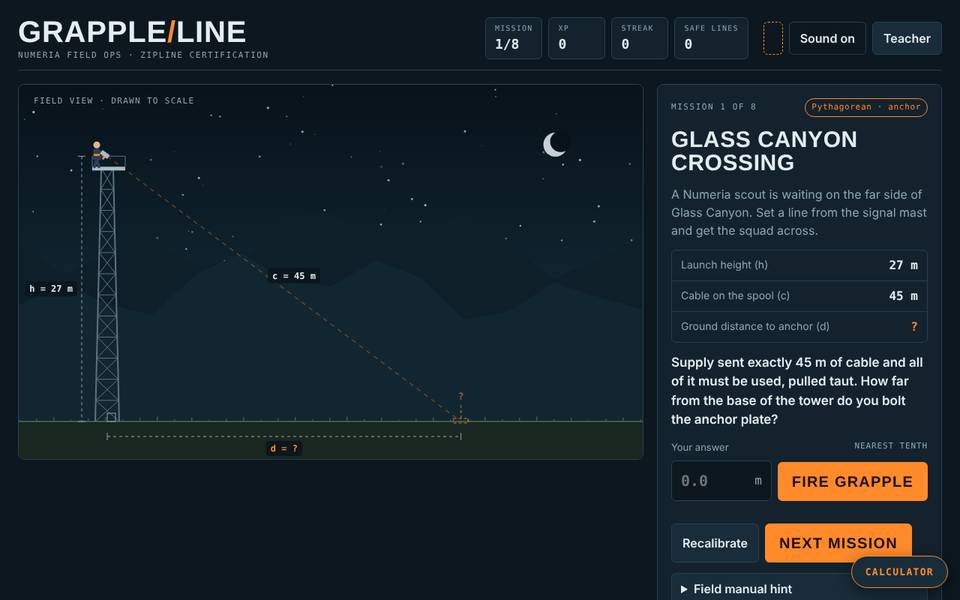Open the CALCULATOR floating button

[899, 572]
